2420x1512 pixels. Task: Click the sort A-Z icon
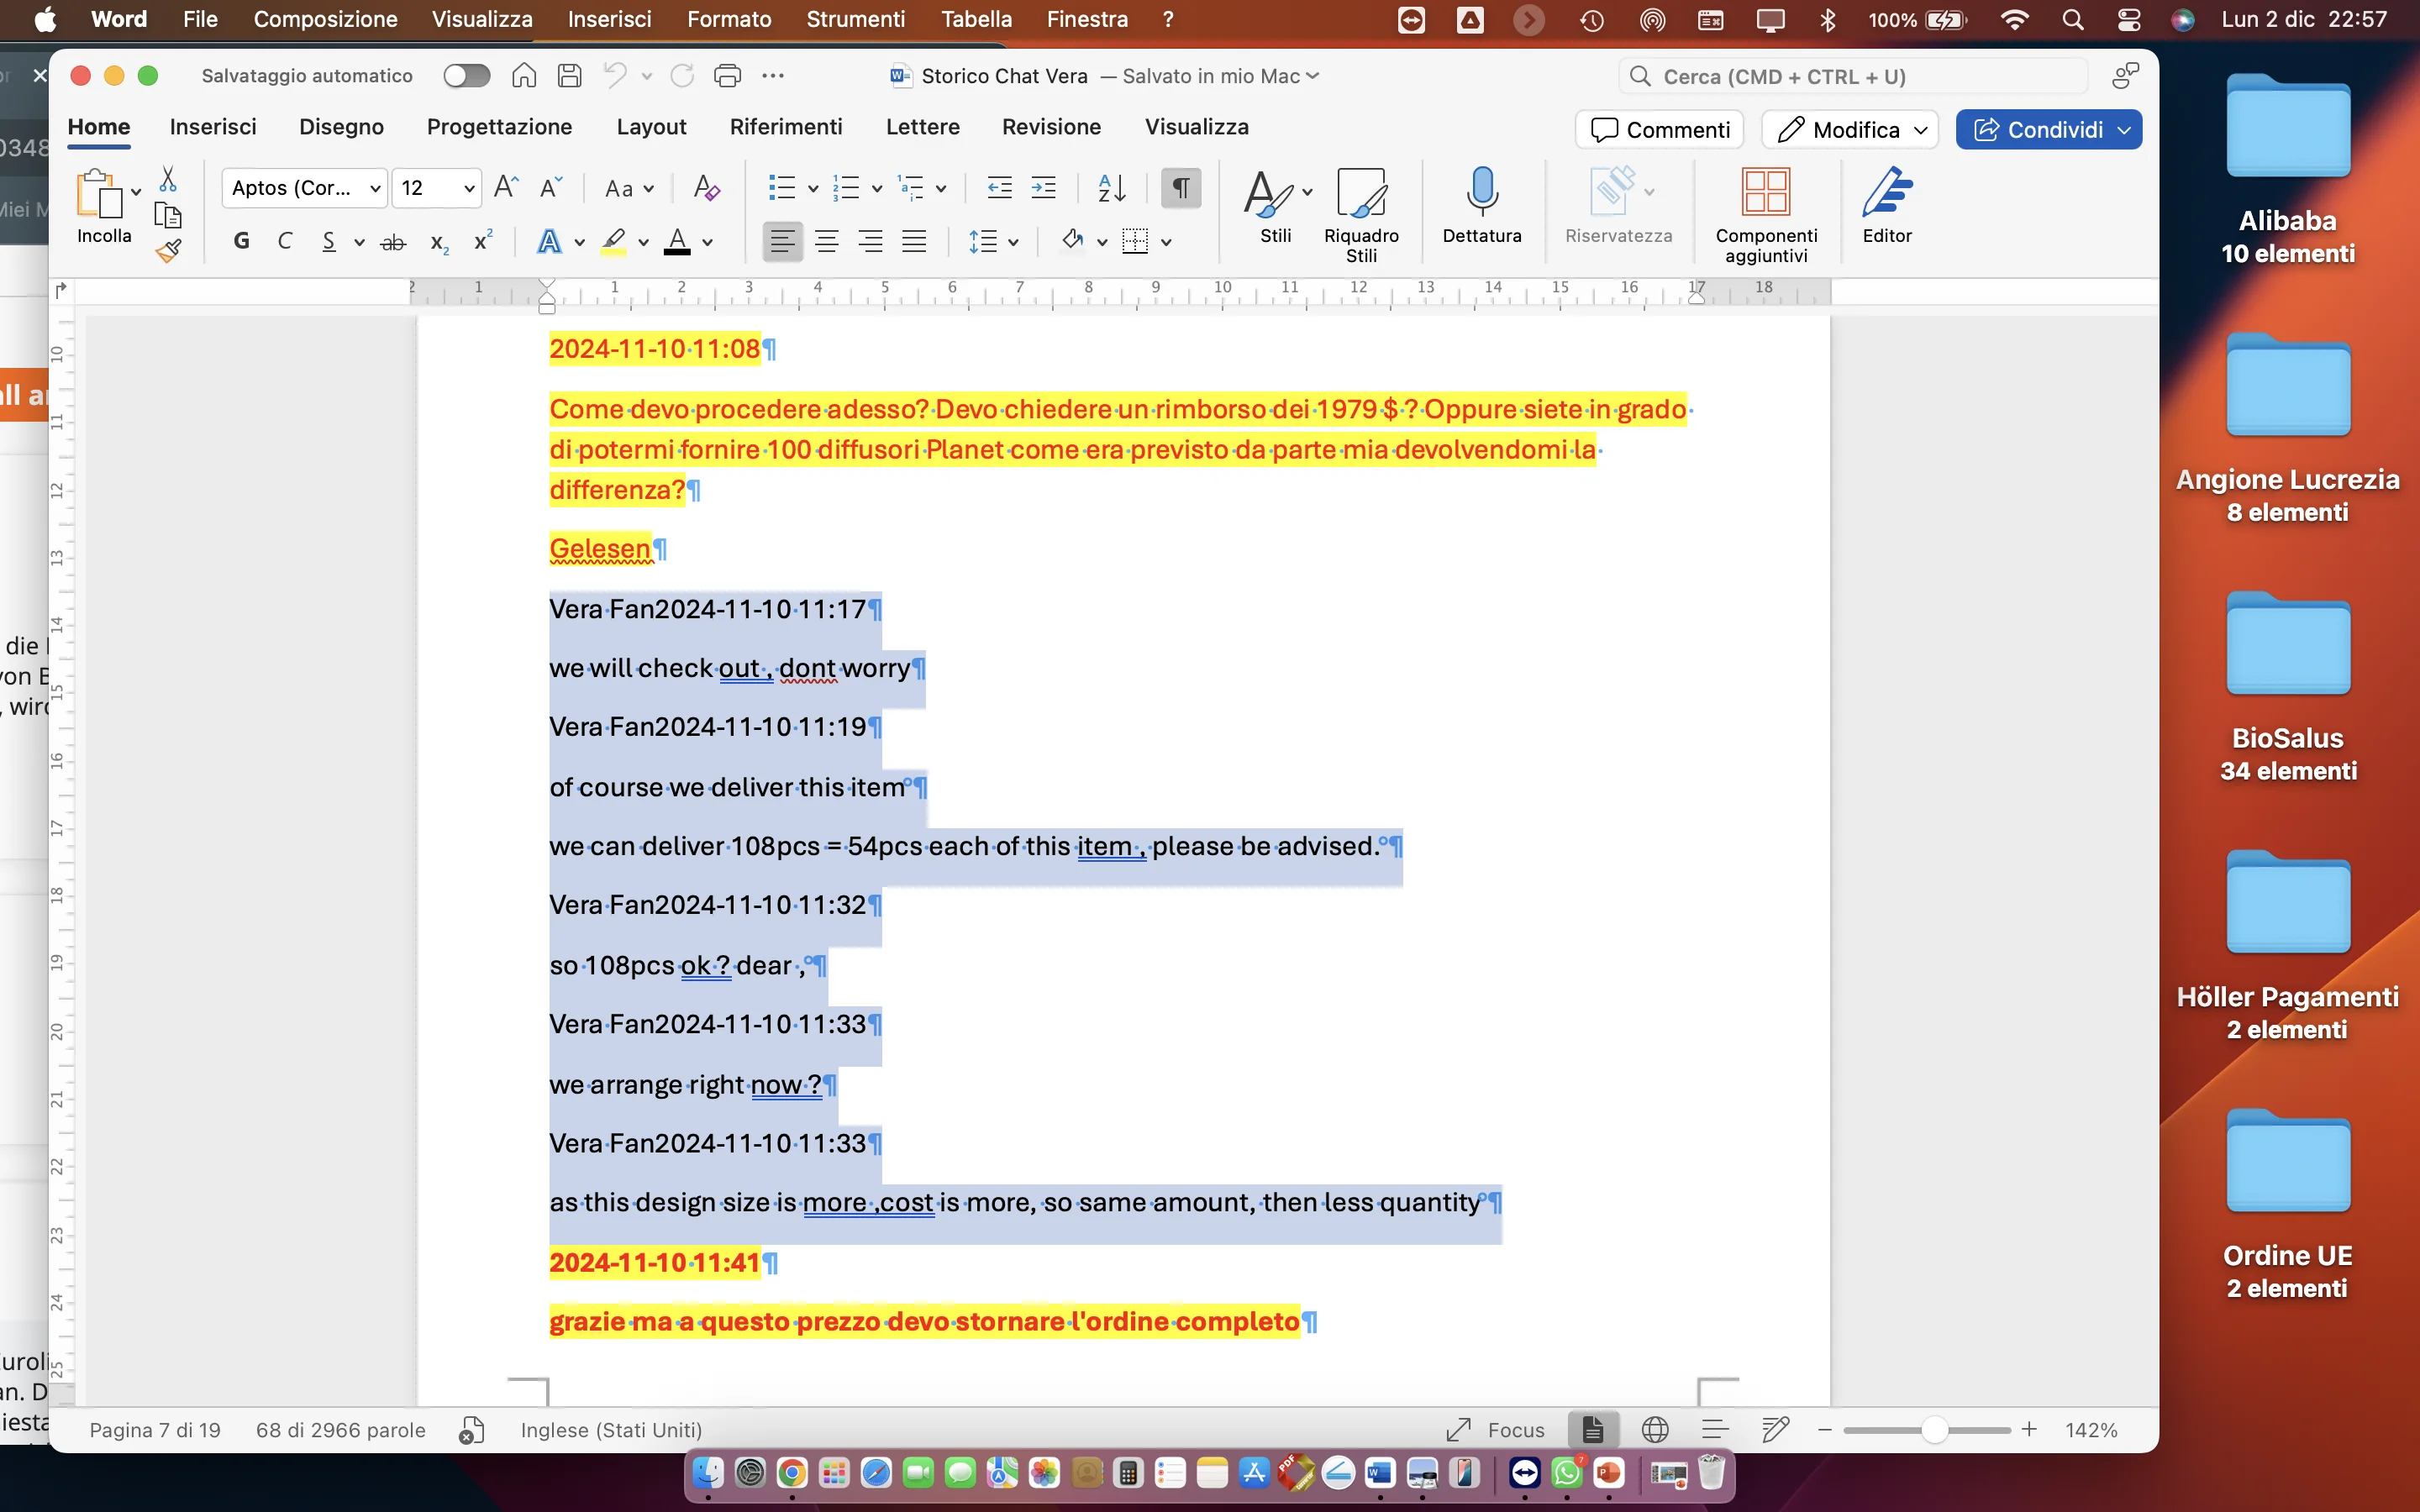(x=1111, y=188)
